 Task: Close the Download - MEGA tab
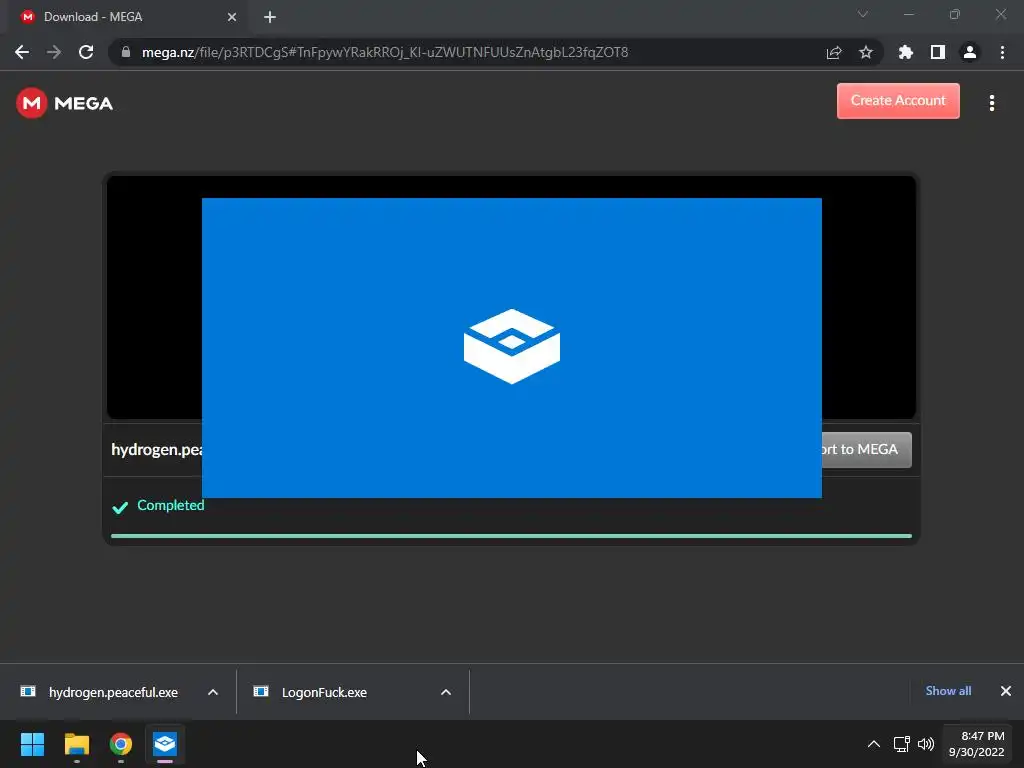(x=232, y=17)
